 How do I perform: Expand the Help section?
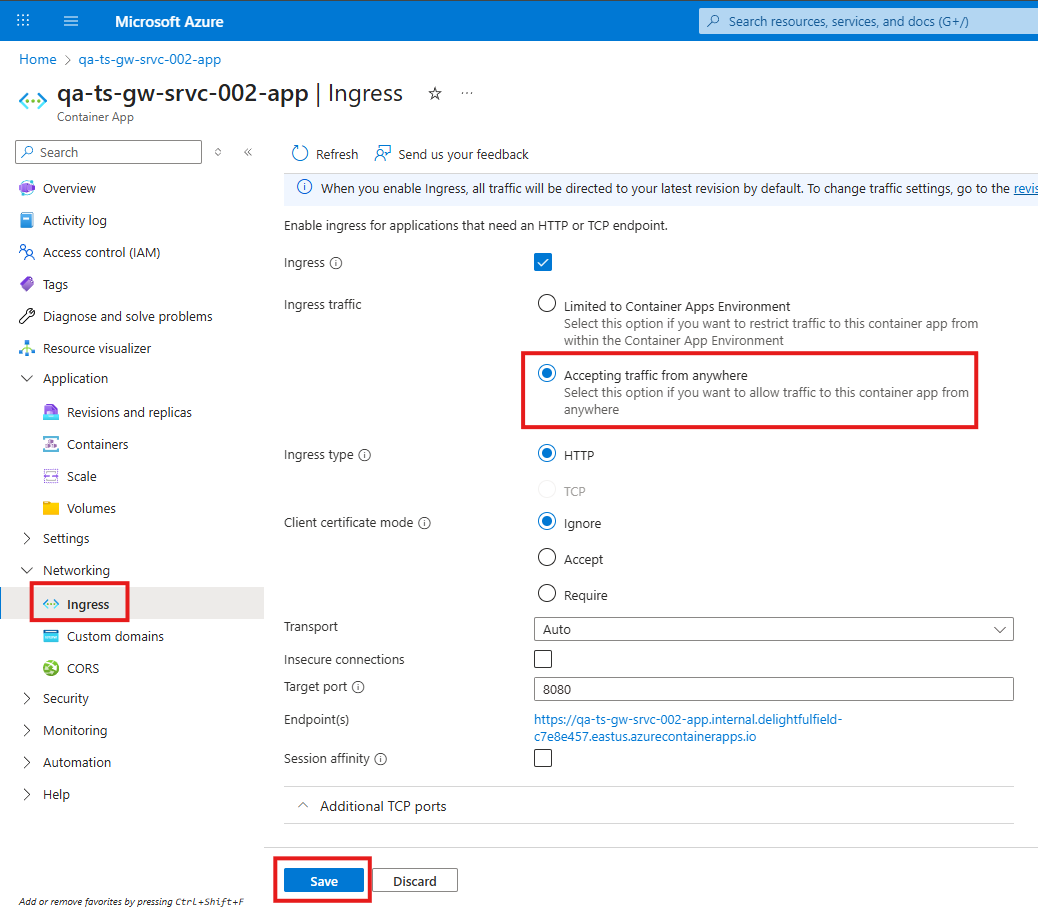[27, 794]
